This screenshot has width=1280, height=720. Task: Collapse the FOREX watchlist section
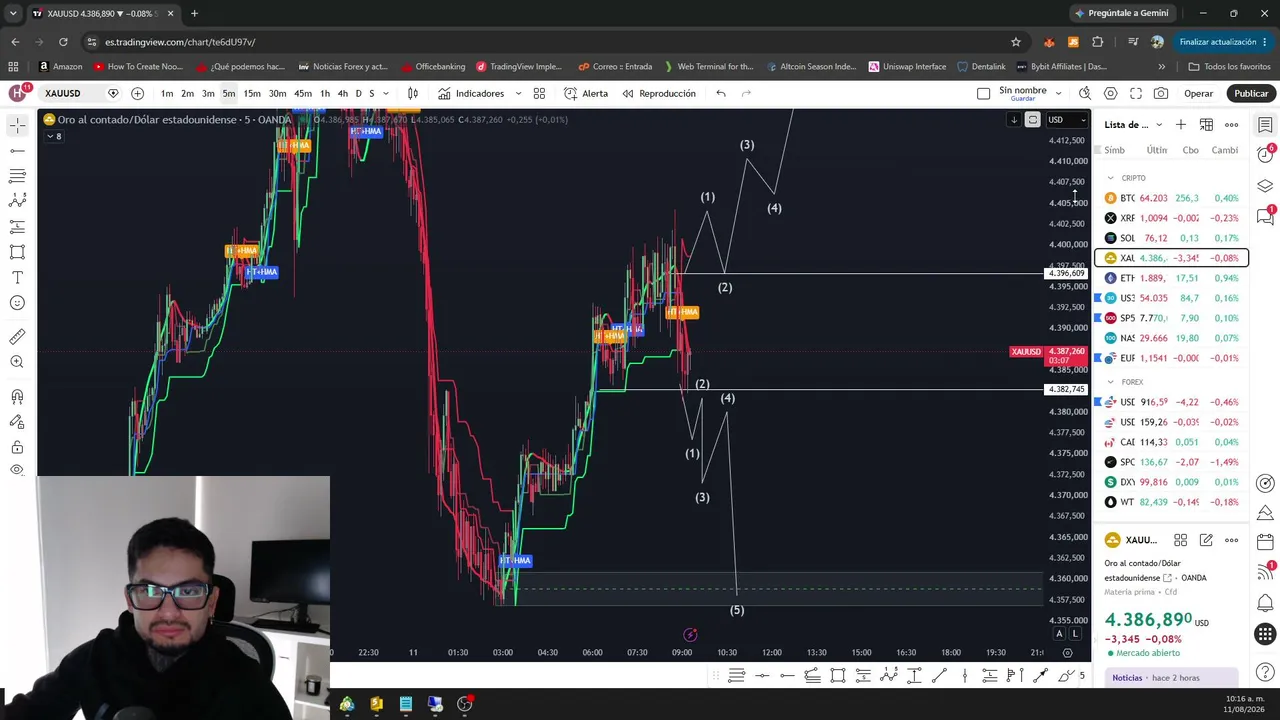1110,382
